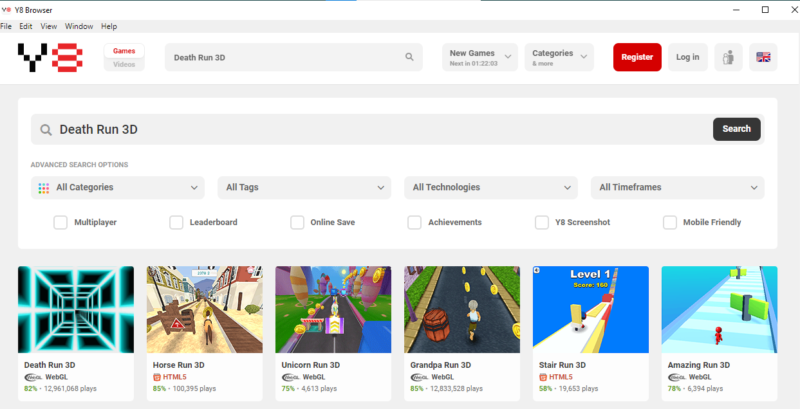Open the File menu

6,26
